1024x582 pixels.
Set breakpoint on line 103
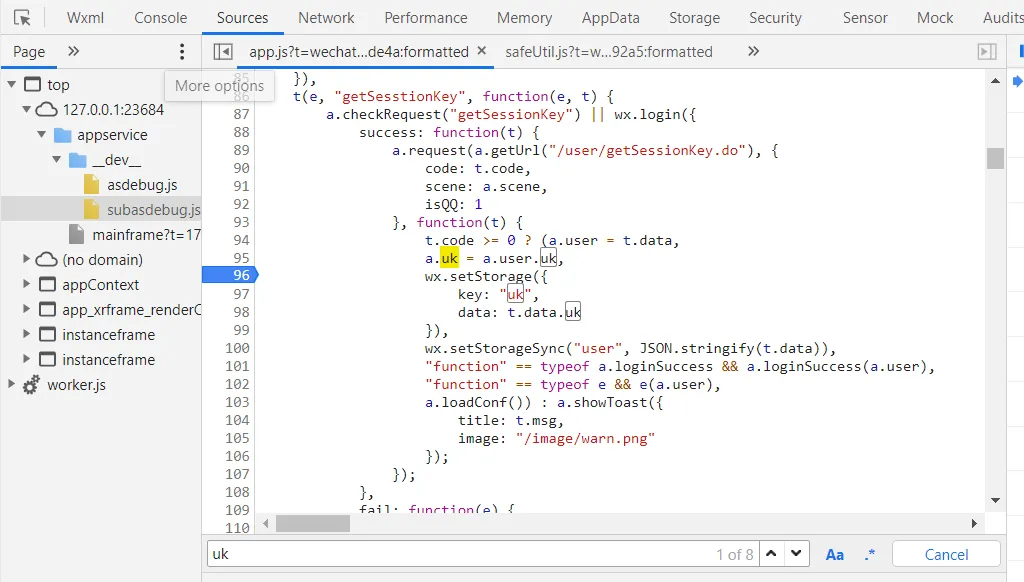click(x=237, y=402)
